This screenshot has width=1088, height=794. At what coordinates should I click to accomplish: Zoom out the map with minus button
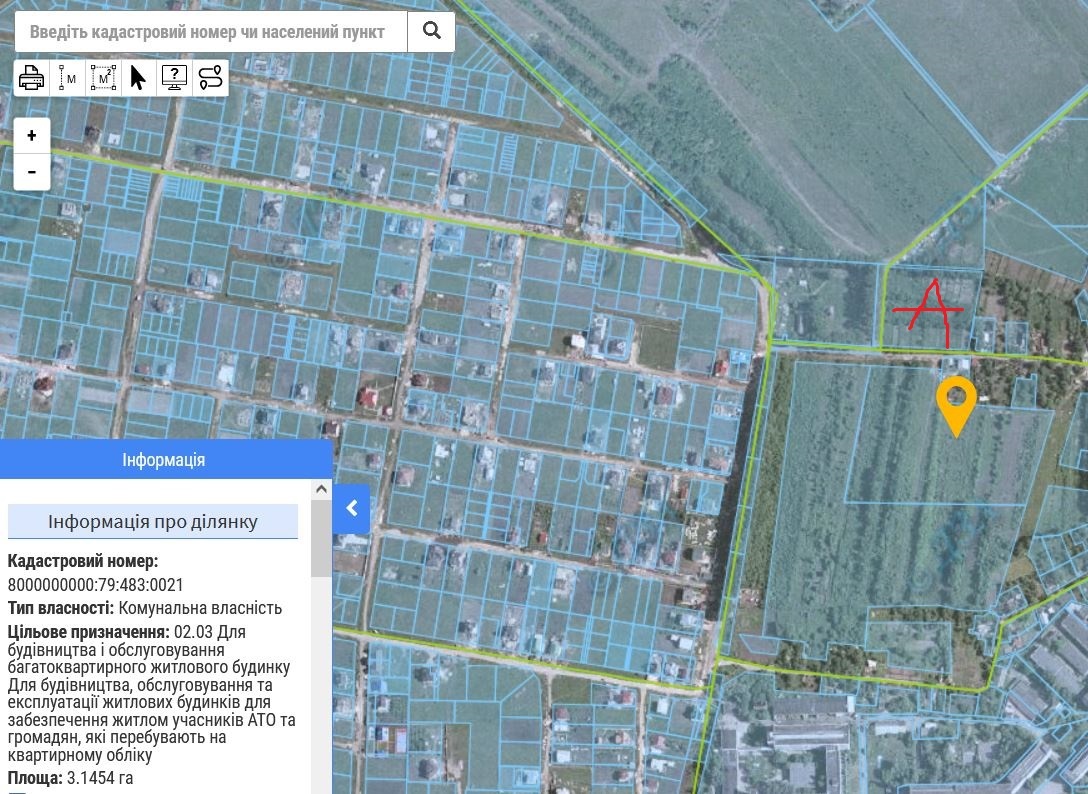click(x=32, y=171)
